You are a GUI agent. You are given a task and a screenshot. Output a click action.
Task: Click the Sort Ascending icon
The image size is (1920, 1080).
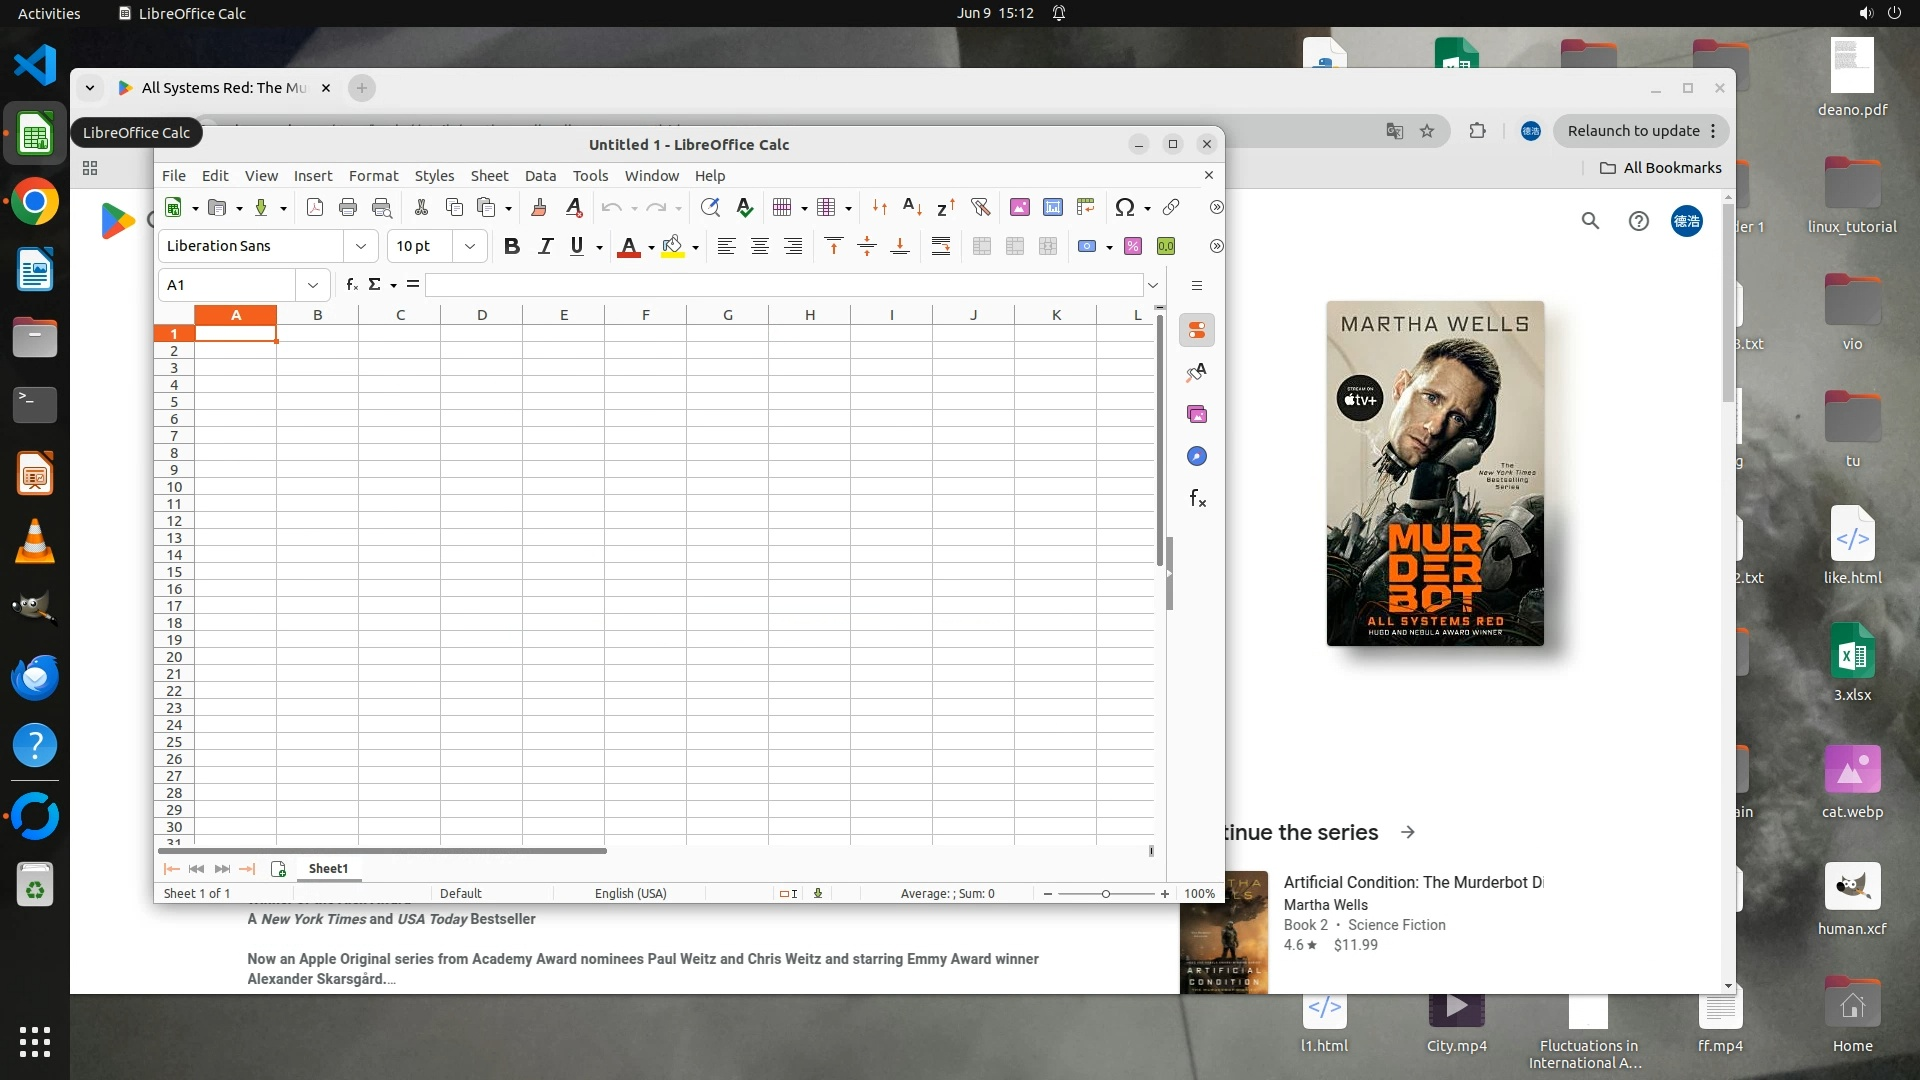[912, 207]
